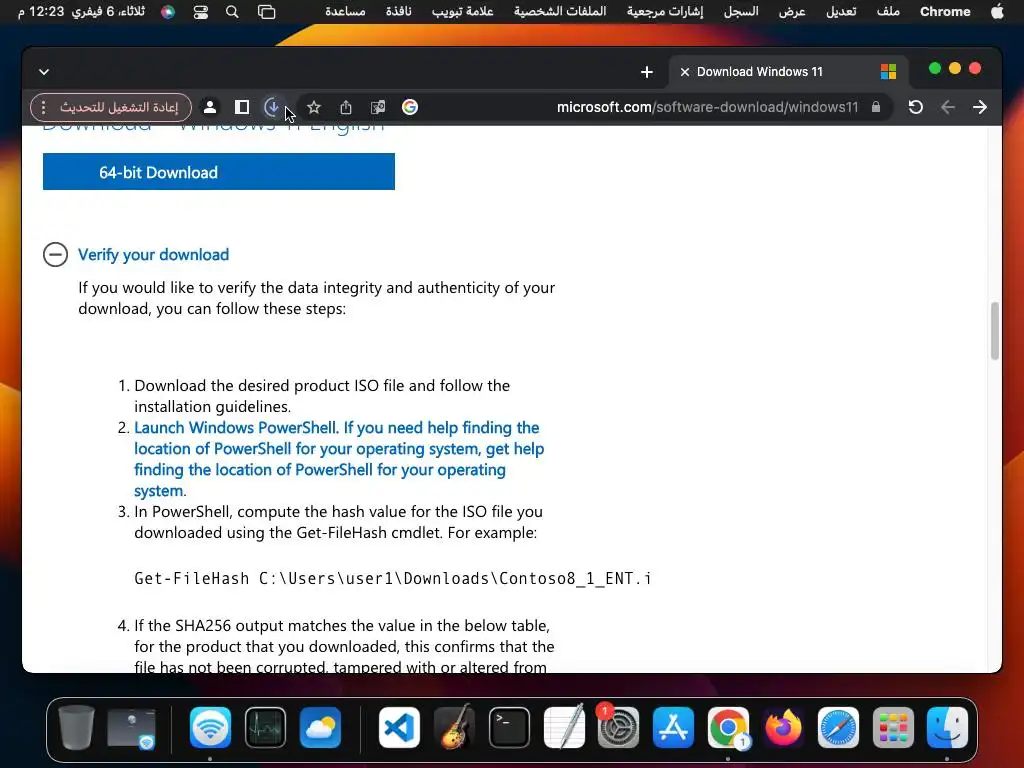Open Terminal from the dock
Image resolution: width=1024 pixels, height=768 pixels.
[x=509, y=727]
